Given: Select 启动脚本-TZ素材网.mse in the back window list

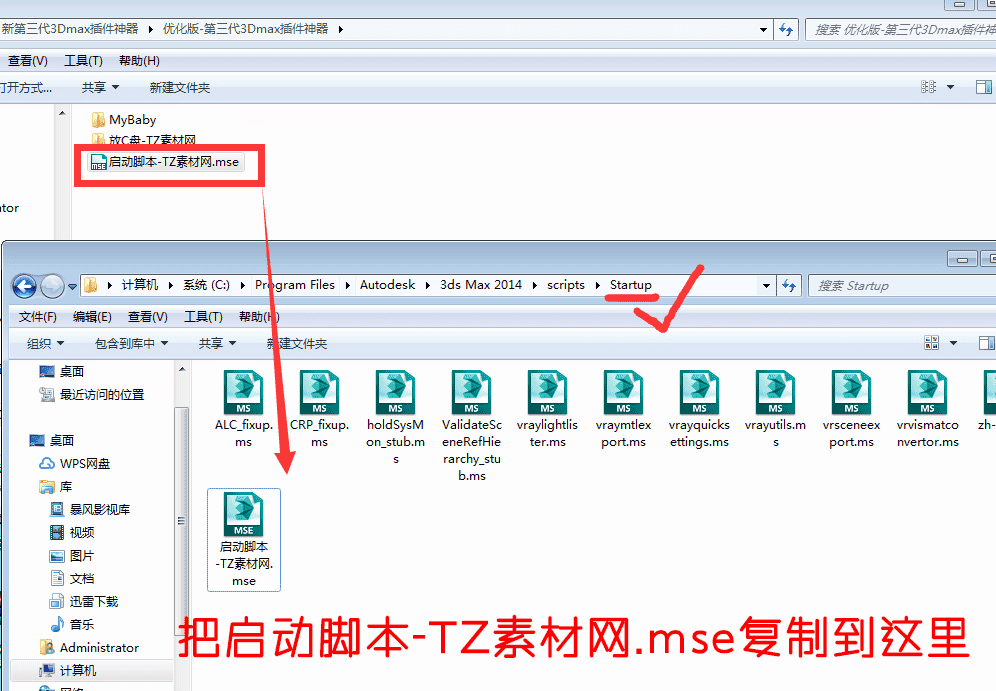Looking at the screenshot, I should (165, 162).
